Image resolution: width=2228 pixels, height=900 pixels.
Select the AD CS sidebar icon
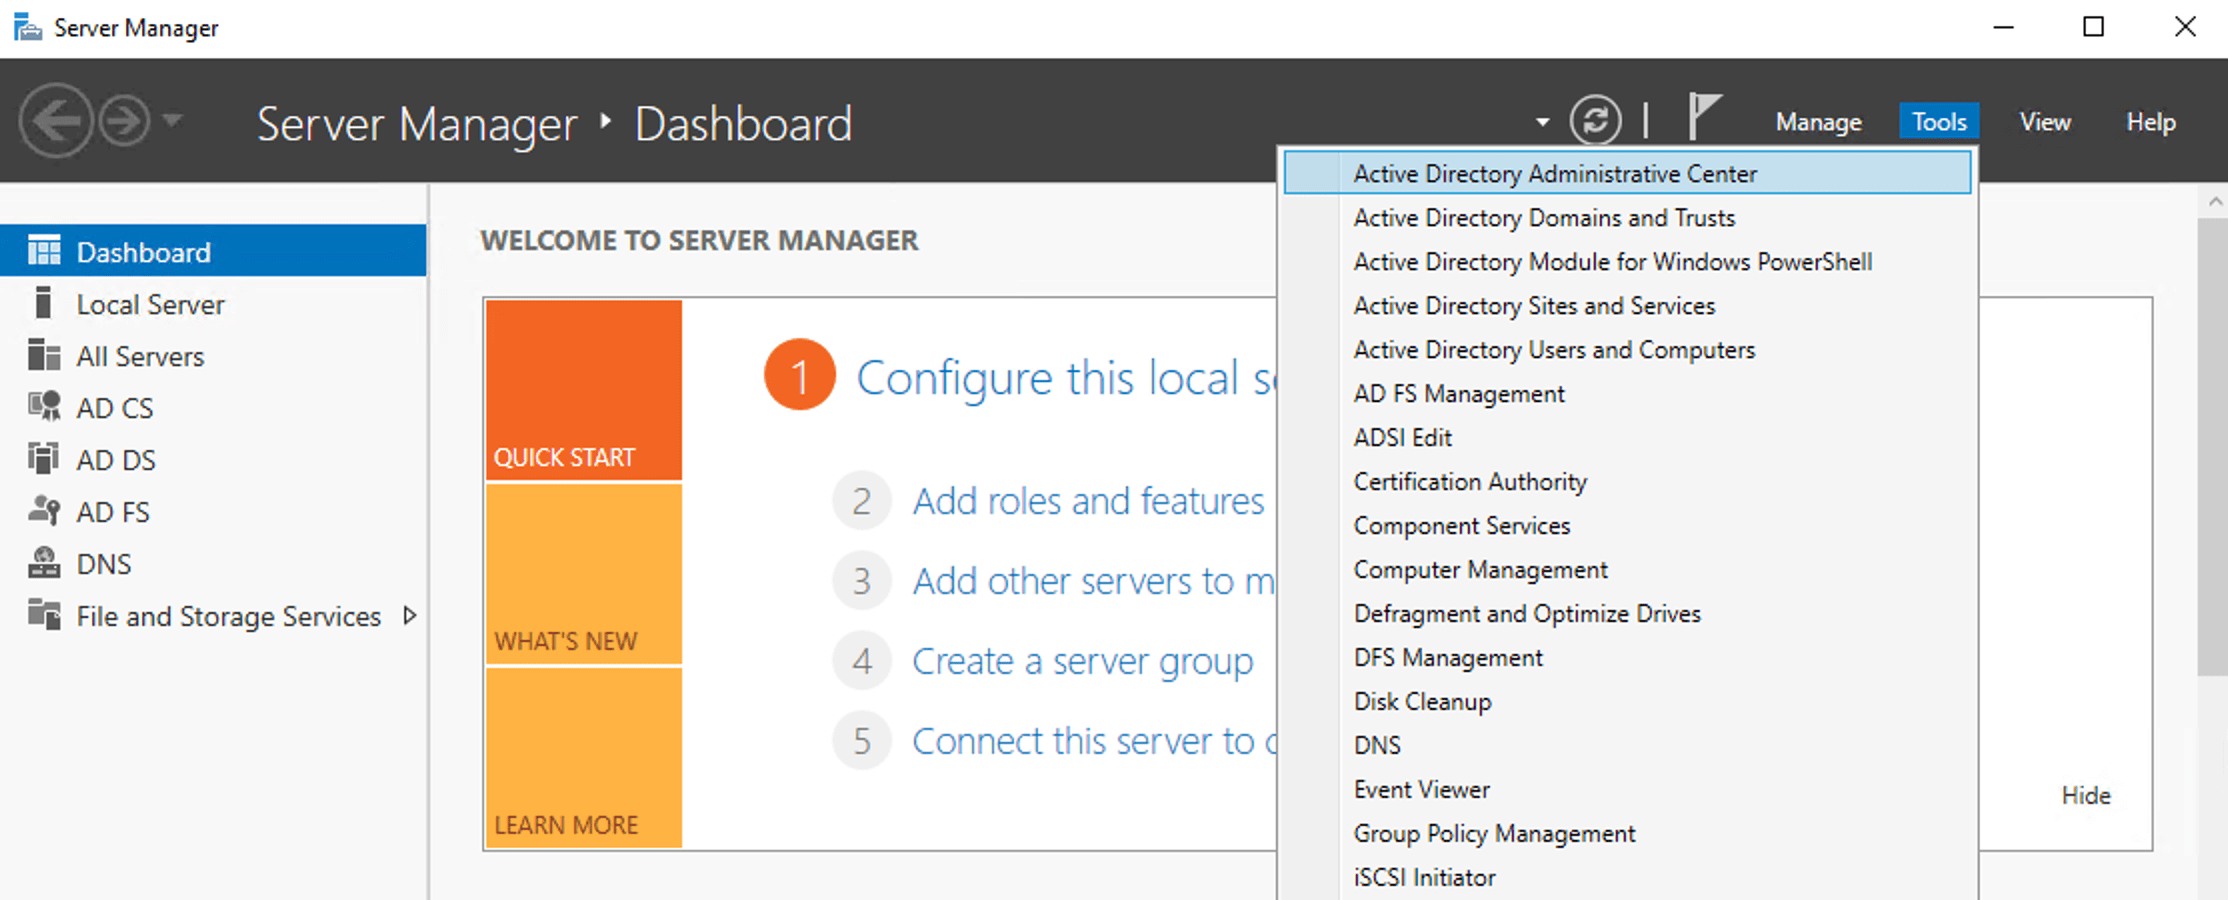(x=44, y=407)
